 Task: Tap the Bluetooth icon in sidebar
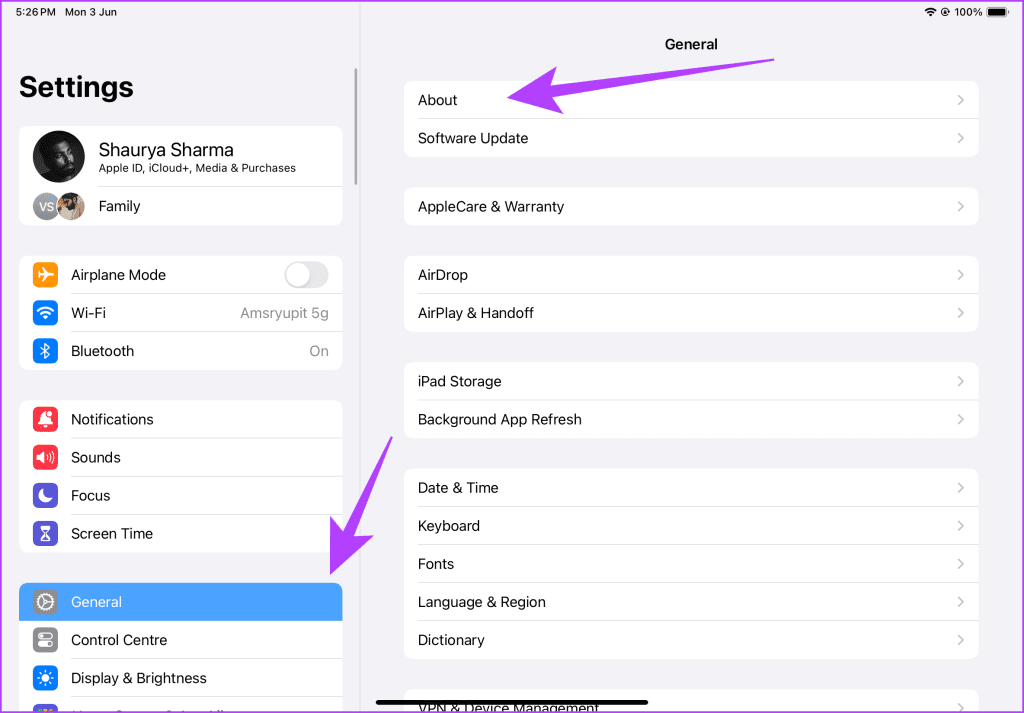45,351
